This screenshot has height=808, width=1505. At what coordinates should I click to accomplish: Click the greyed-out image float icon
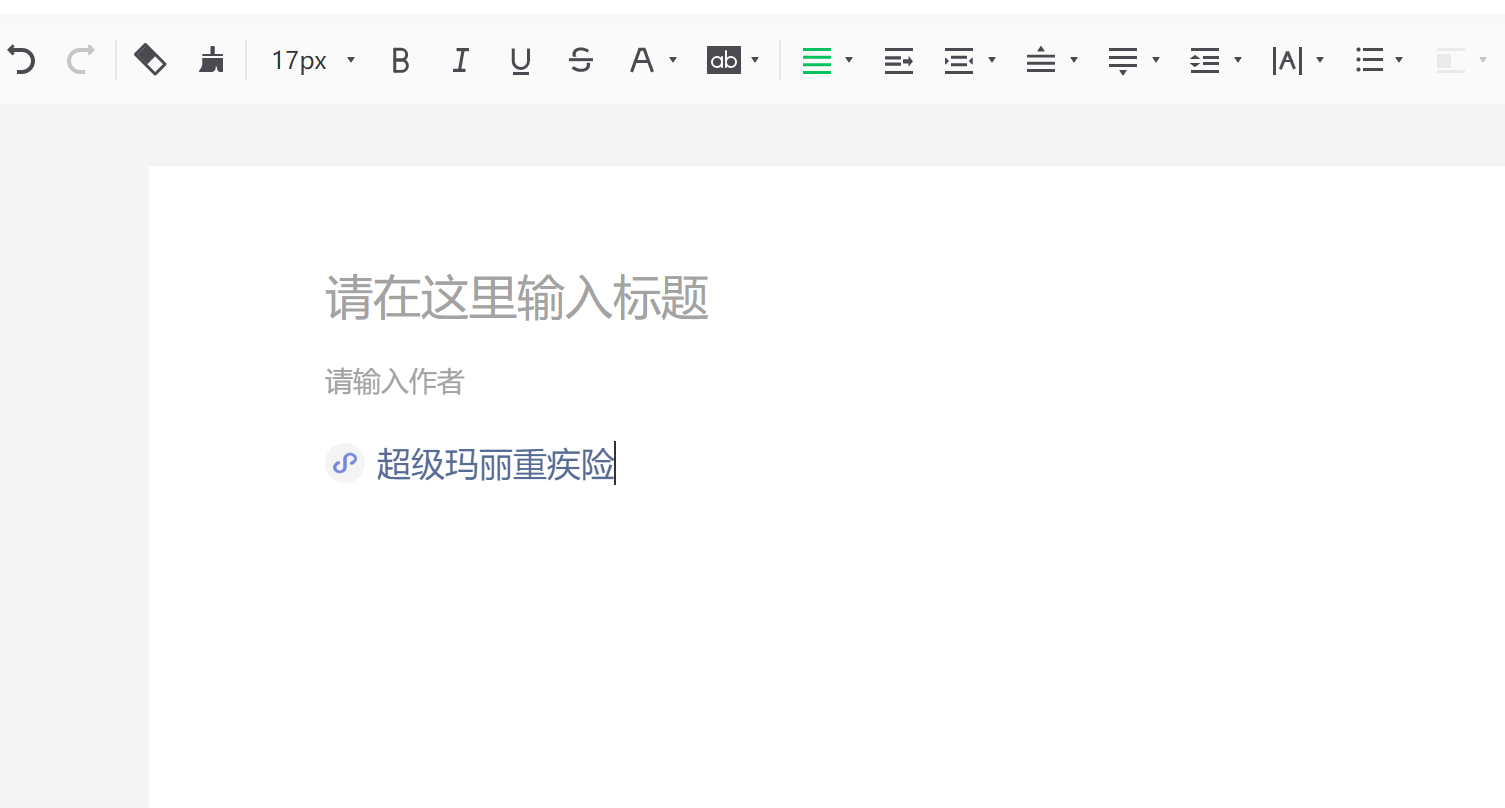pos(1450,61)
